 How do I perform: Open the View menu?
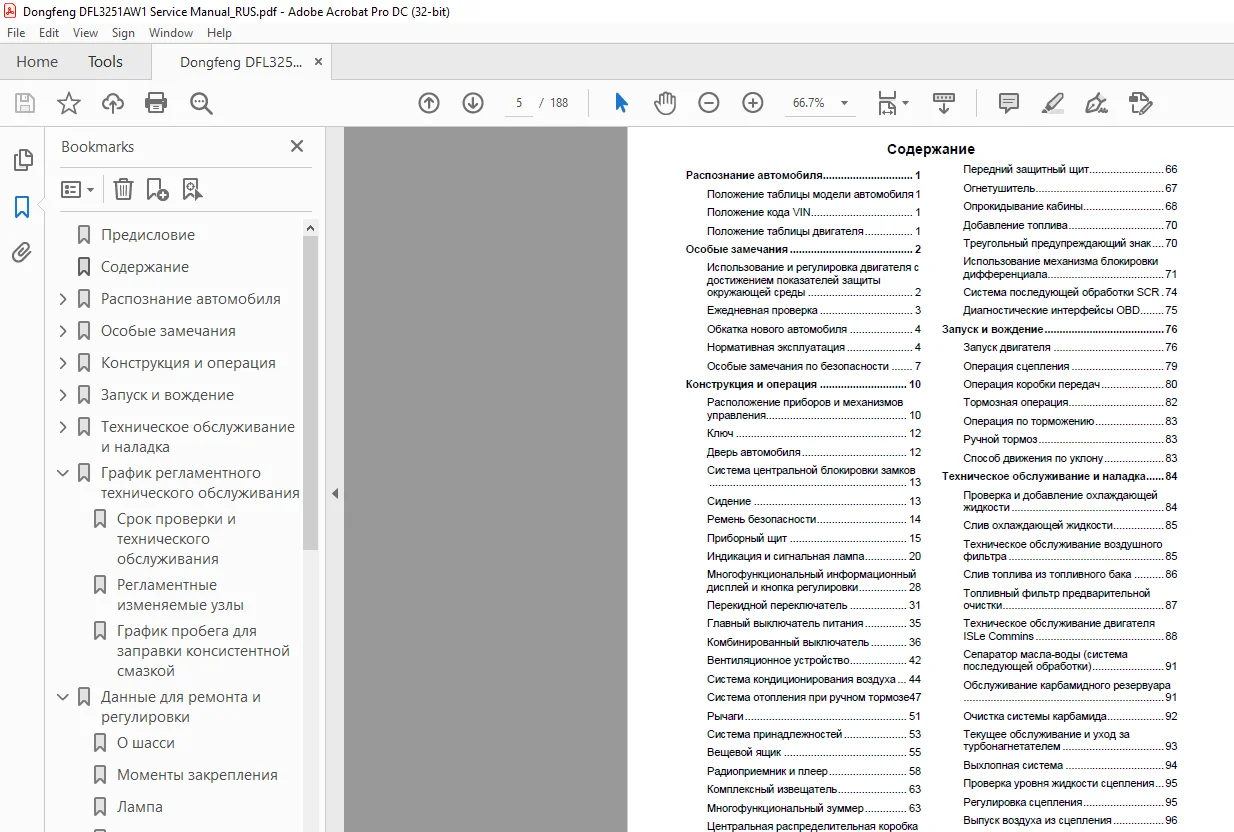coord(86,33)
